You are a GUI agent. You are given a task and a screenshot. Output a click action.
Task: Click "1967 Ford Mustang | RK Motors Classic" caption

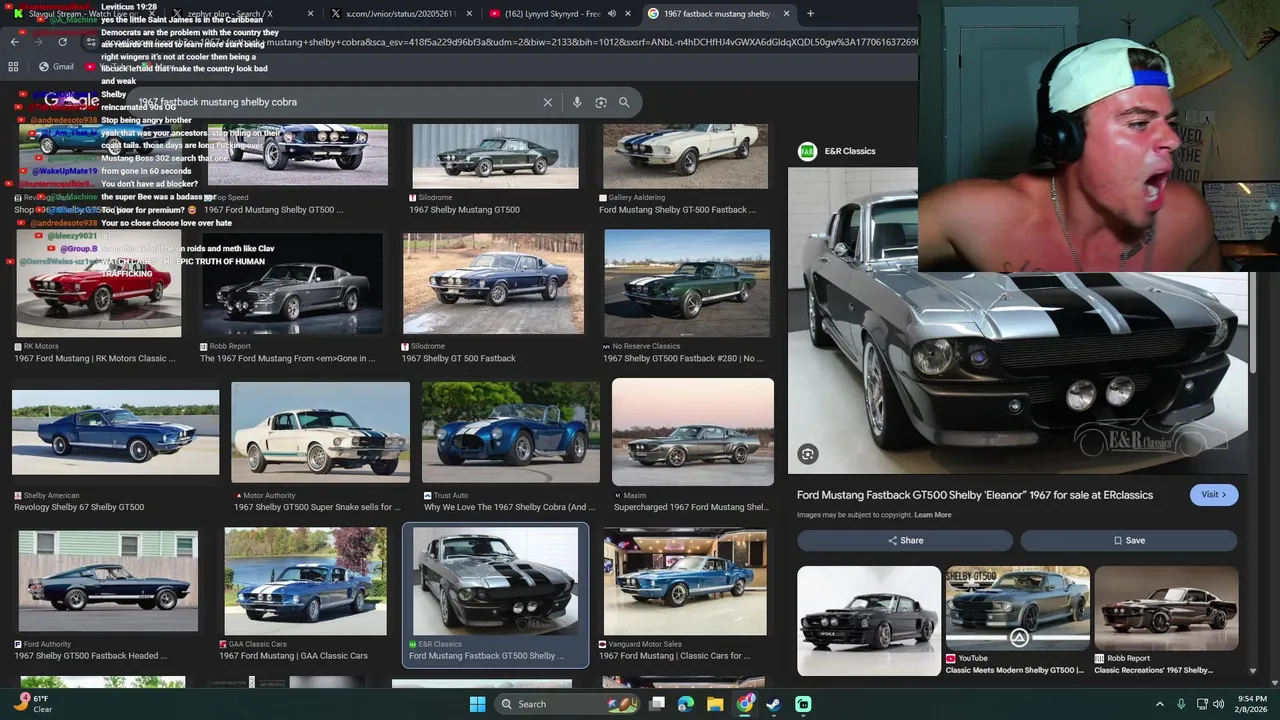coord(95,358)
